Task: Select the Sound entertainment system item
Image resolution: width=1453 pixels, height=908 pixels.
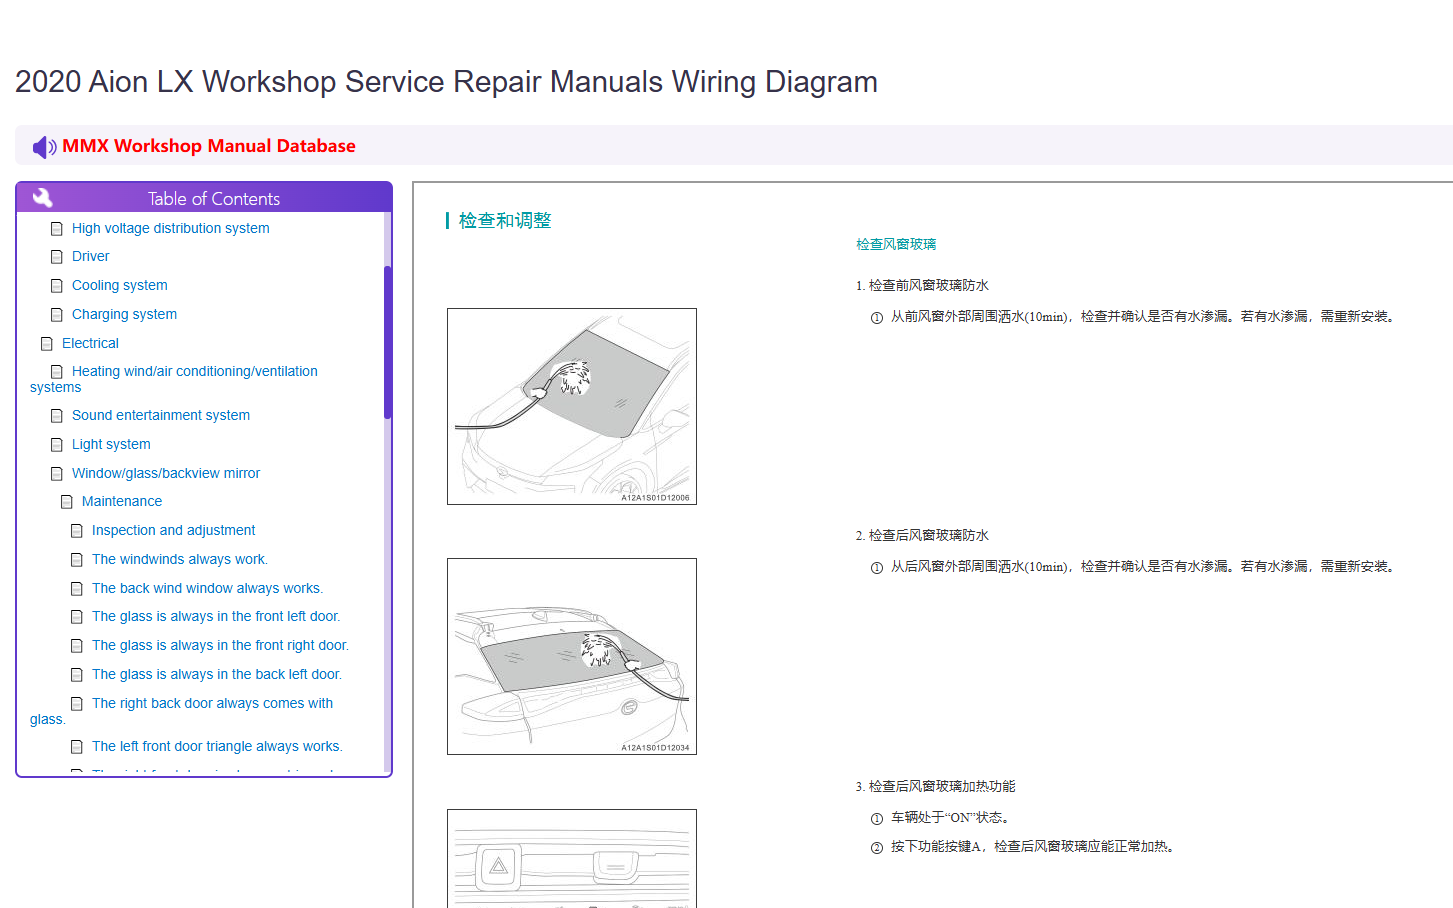Action: click(x=161, y=415)
